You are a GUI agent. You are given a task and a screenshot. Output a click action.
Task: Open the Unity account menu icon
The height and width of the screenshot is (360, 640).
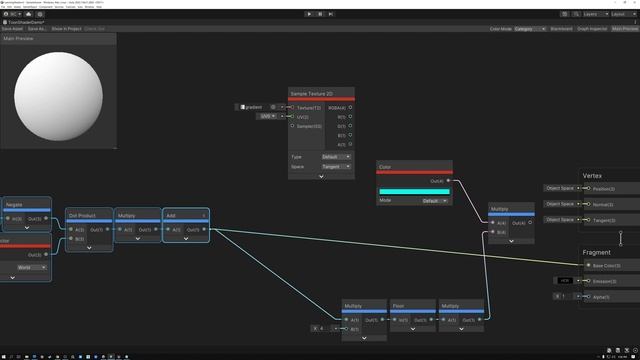pos(12,14)
